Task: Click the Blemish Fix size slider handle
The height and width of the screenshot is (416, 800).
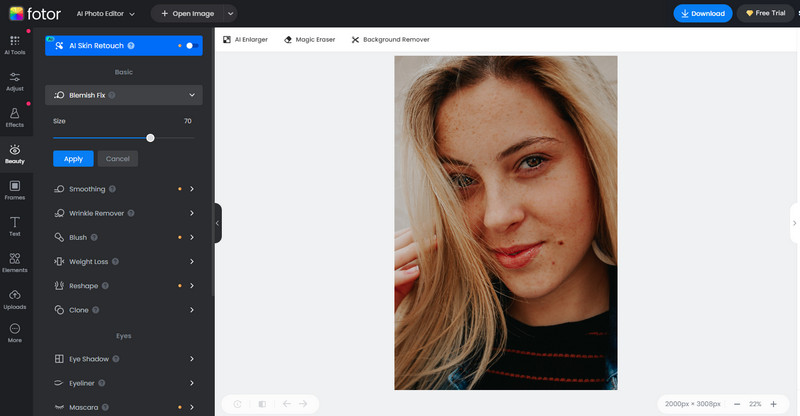Action: (x=150, y=138)
